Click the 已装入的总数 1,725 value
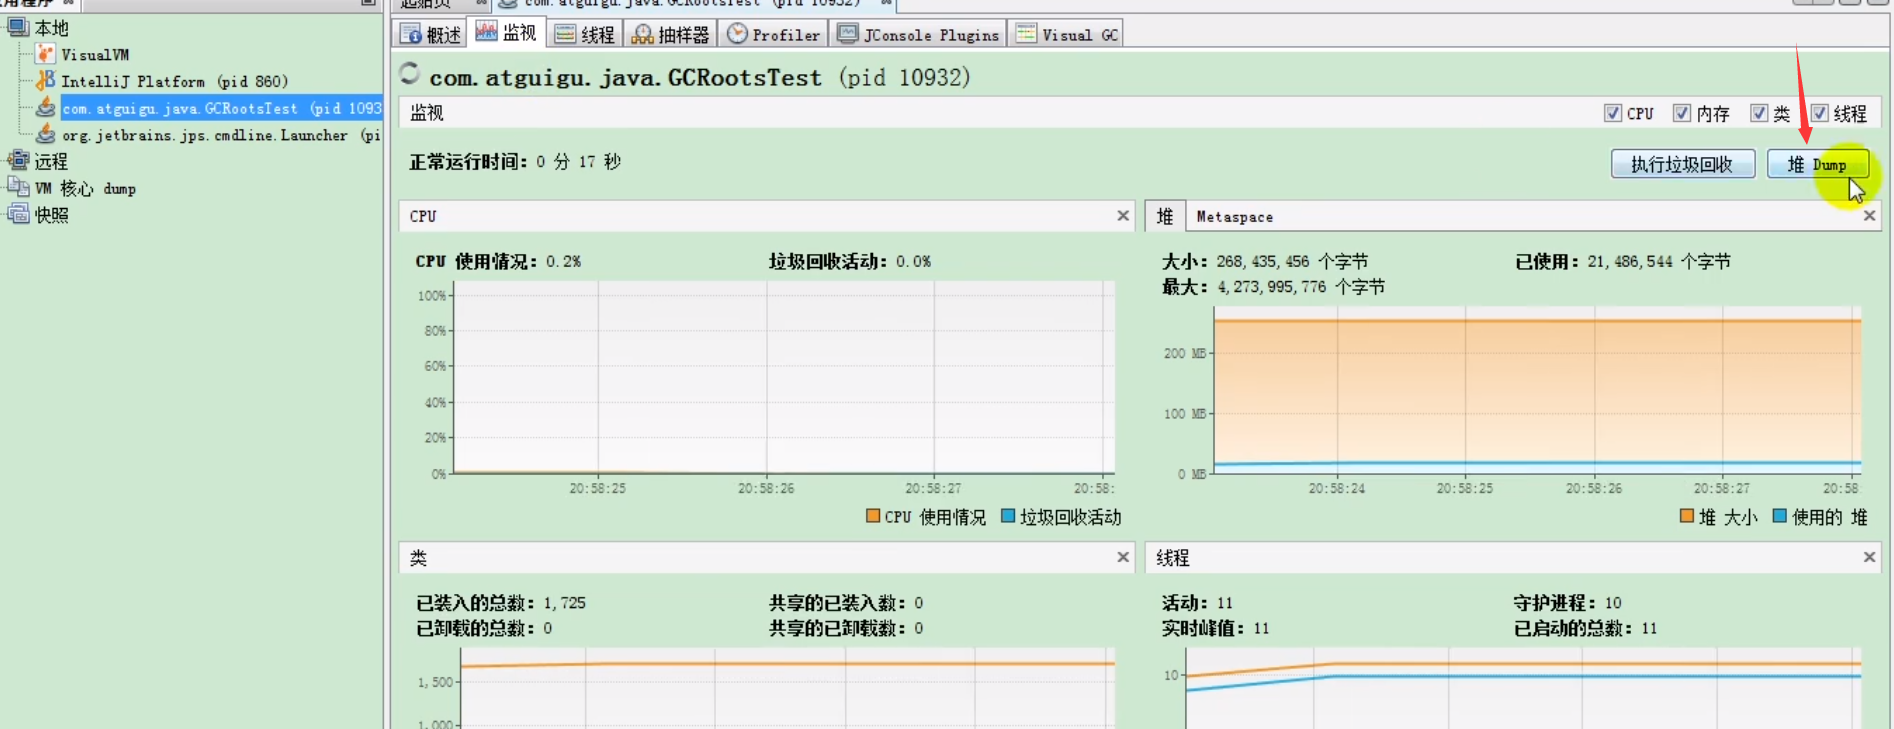The image size is (1894, 729). [x=565, y=603]
